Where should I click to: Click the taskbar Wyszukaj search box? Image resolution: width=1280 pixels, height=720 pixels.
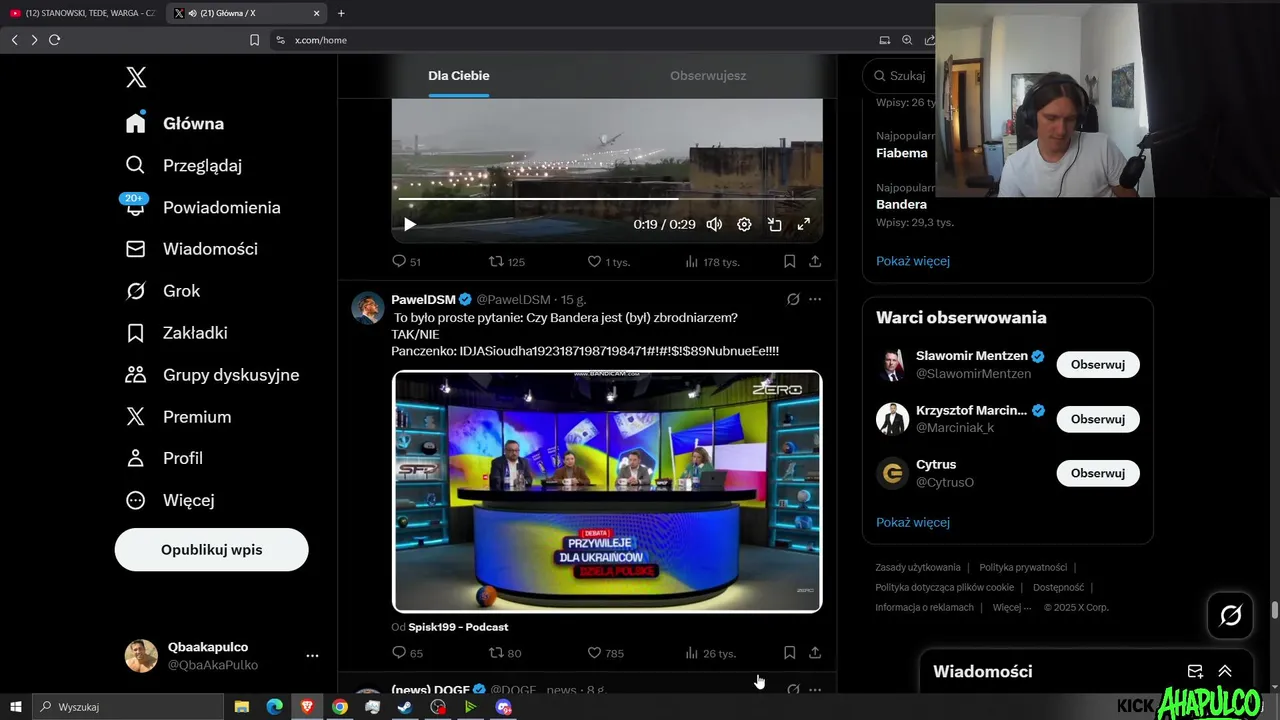(127, 707)
